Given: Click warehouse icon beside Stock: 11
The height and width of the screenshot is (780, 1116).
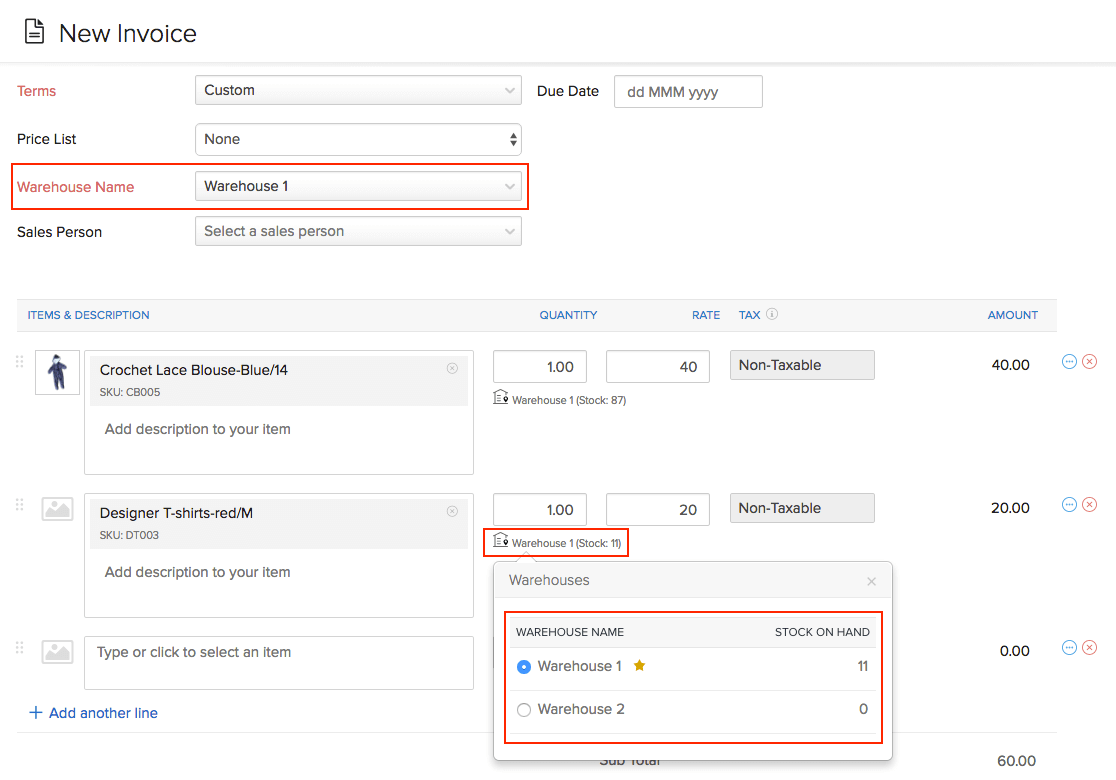Looking at the screenshot, I should [x=500, y=540].
